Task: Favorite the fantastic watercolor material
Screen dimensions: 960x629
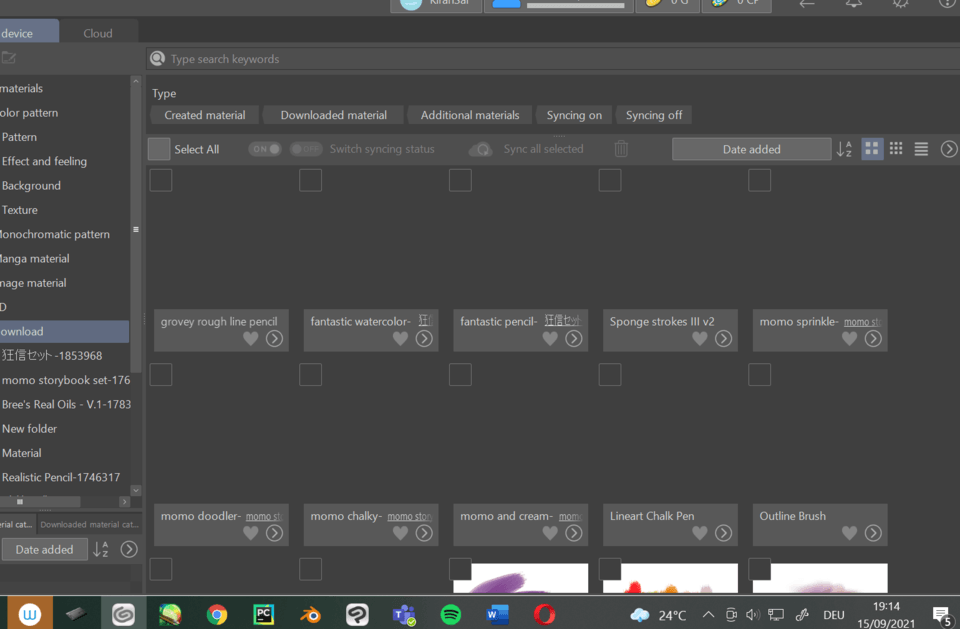Action: pos(400,339)
